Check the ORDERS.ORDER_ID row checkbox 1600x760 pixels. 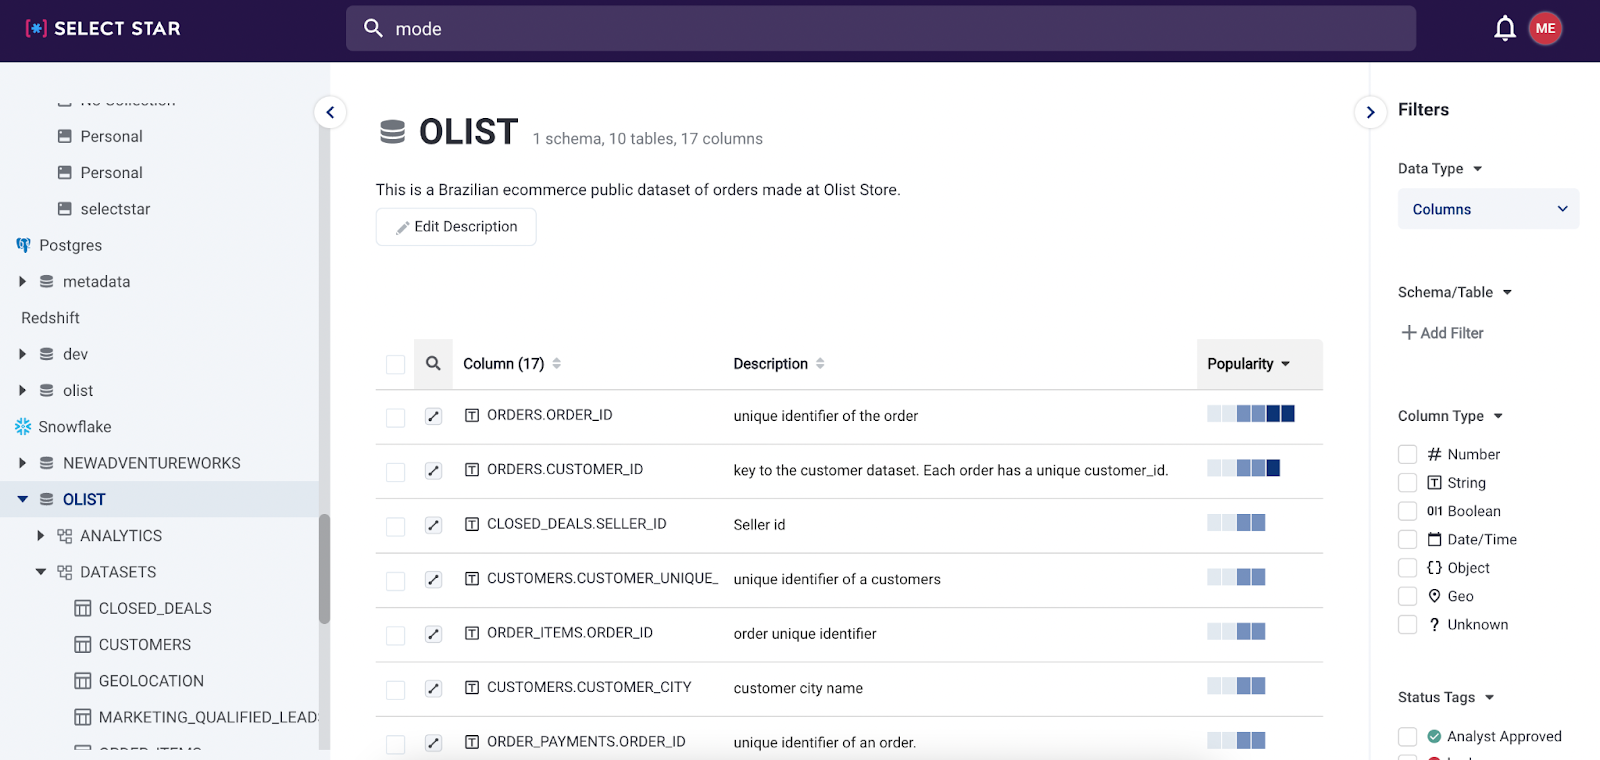tap(395, 417)
